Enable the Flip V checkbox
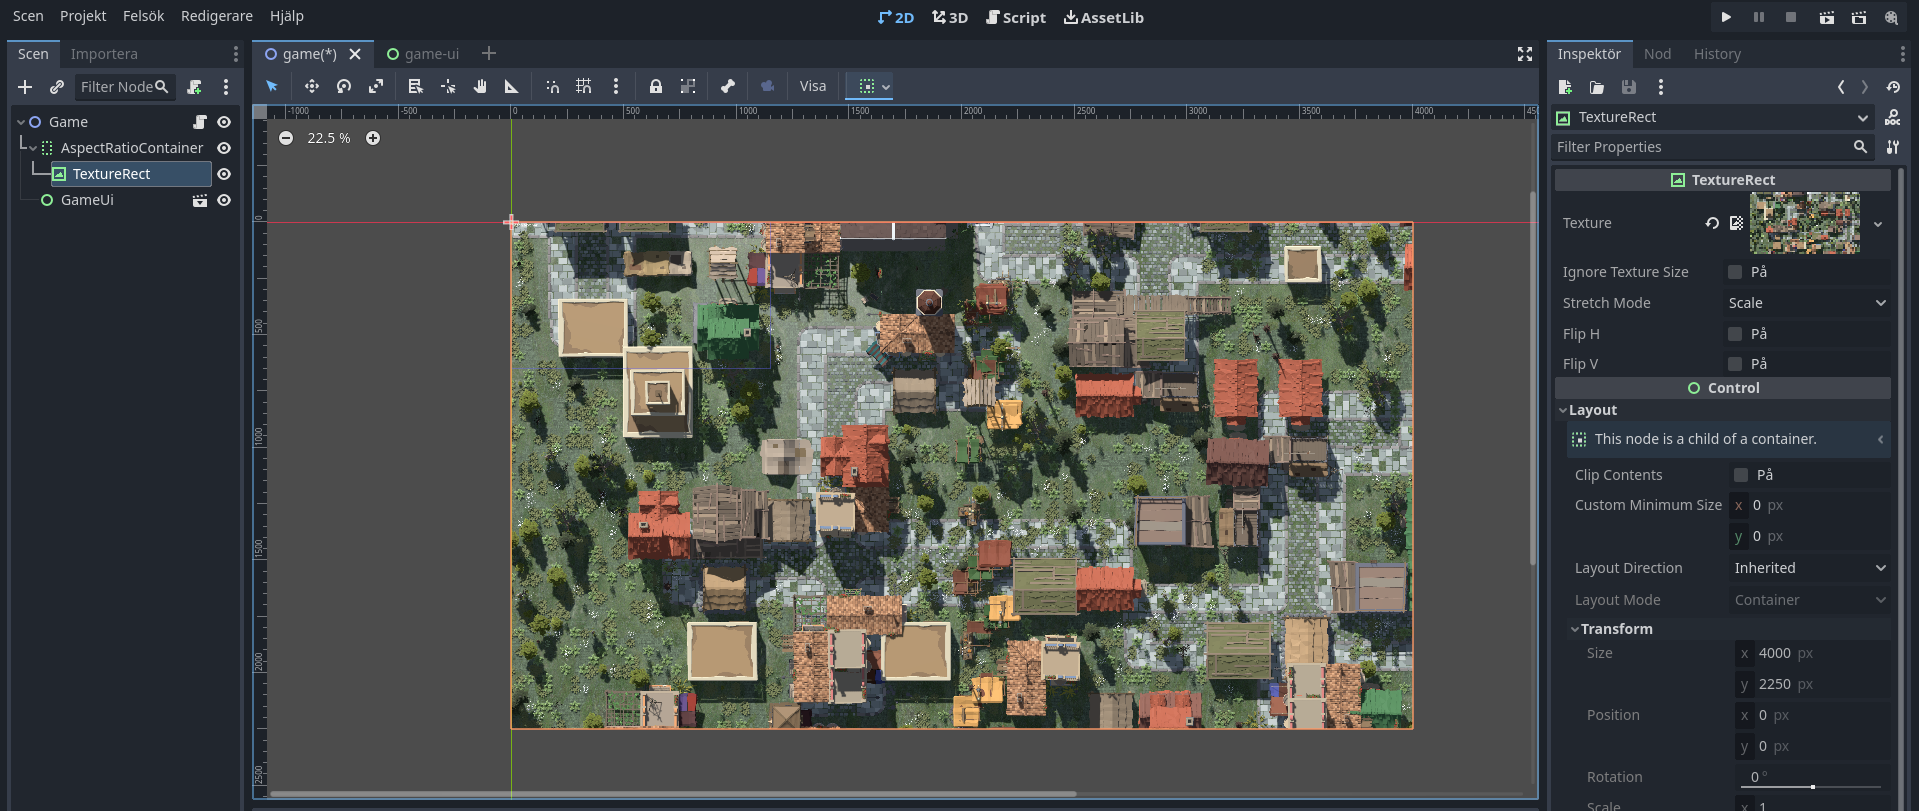Viewport: 1919px width, 811px height. 1735,364
